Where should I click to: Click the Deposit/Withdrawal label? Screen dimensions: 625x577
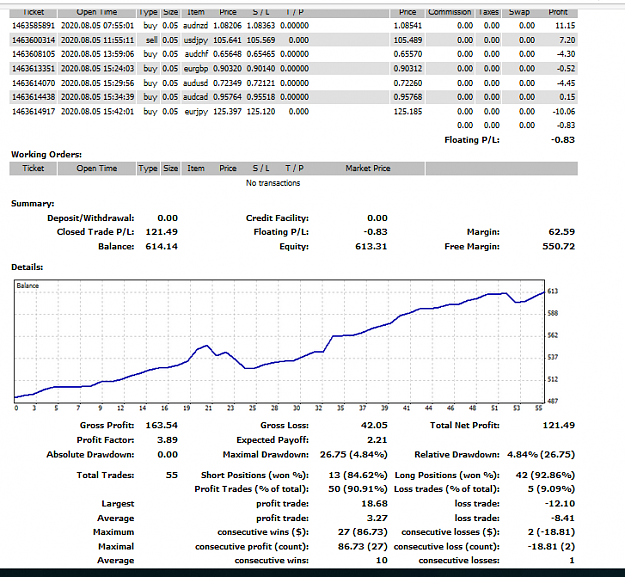point(91,218)
